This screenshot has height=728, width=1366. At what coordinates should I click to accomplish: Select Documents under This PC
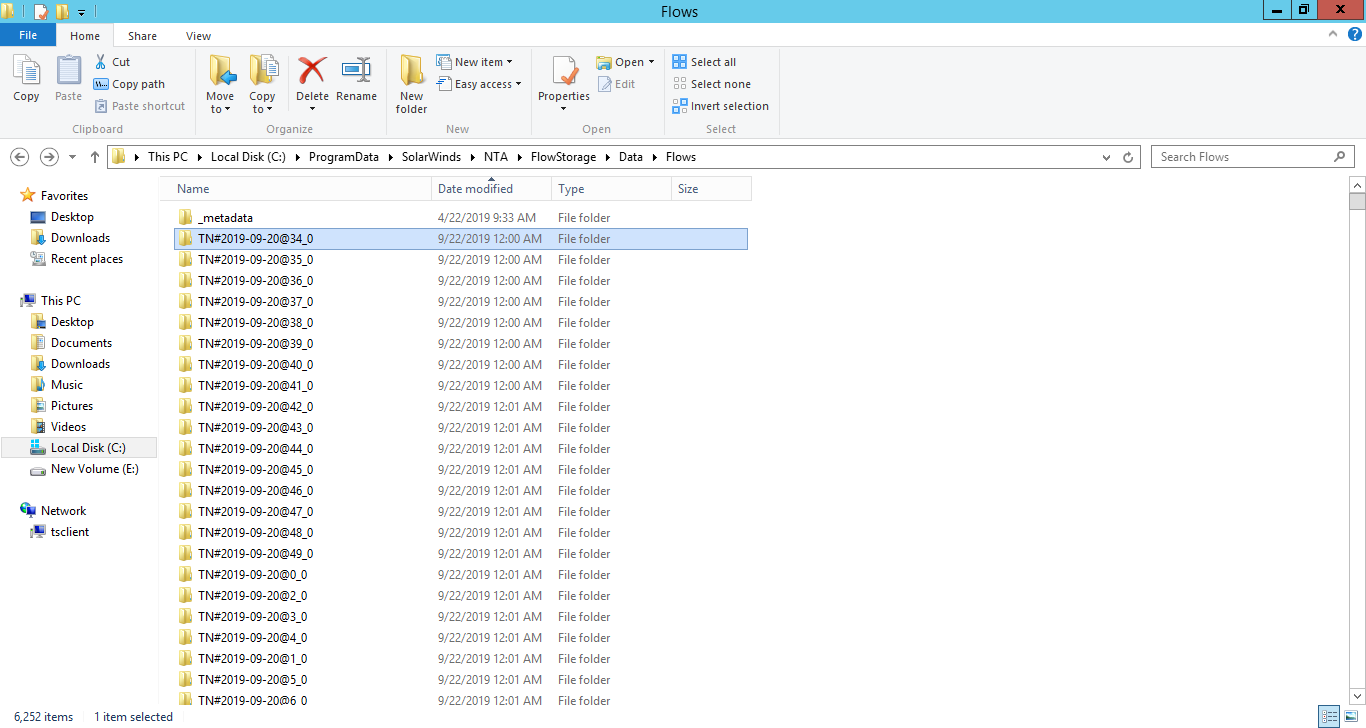[71, 343]
